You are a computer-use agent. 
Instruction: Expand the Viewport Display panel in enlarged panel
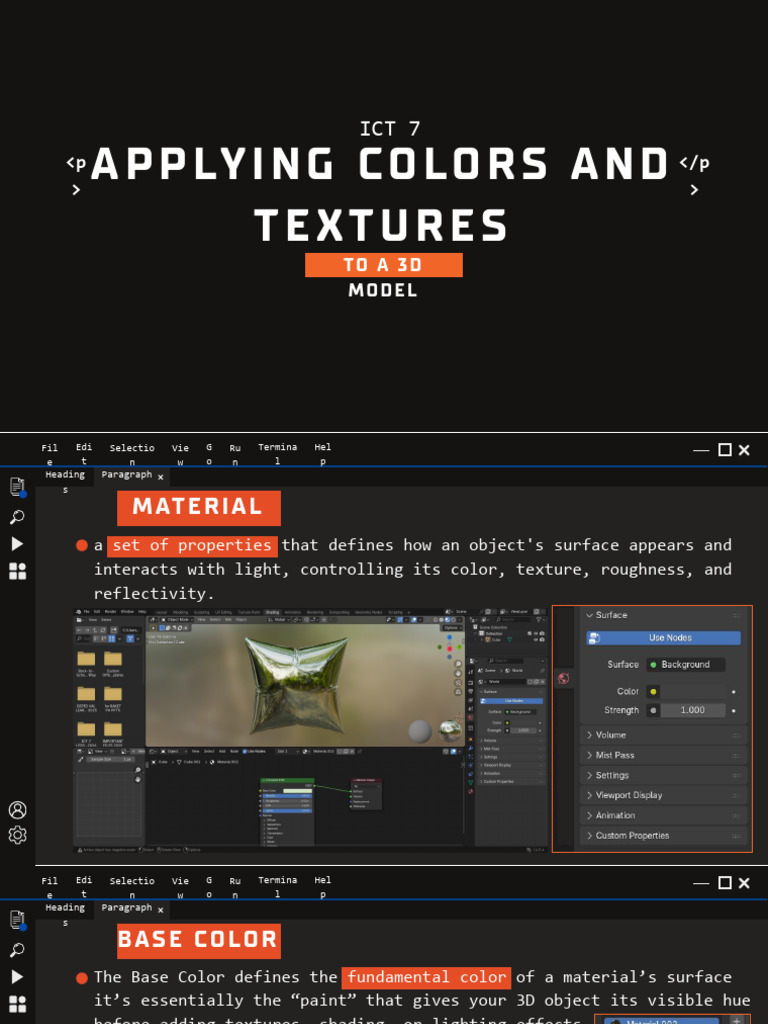click(x=663, y=795)
